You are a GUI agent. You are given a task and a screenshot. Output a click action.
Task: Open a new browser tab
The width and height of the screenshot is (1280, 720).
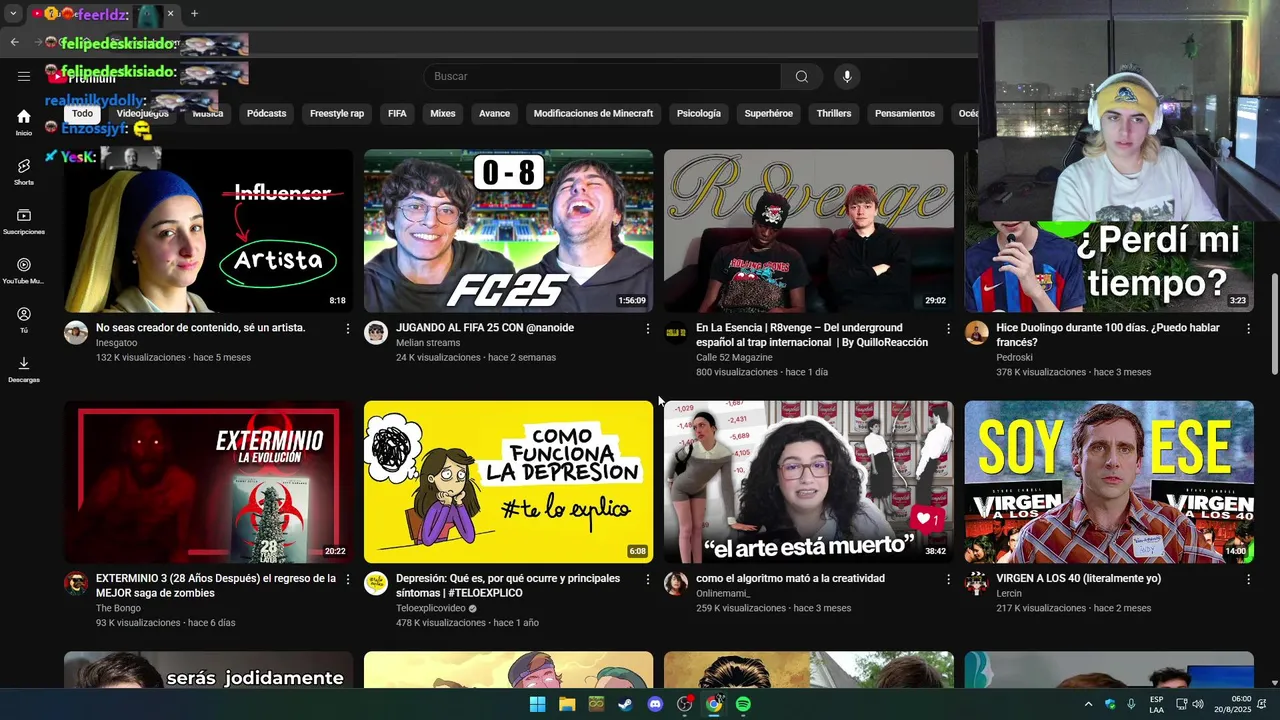[x=194, y=14]
